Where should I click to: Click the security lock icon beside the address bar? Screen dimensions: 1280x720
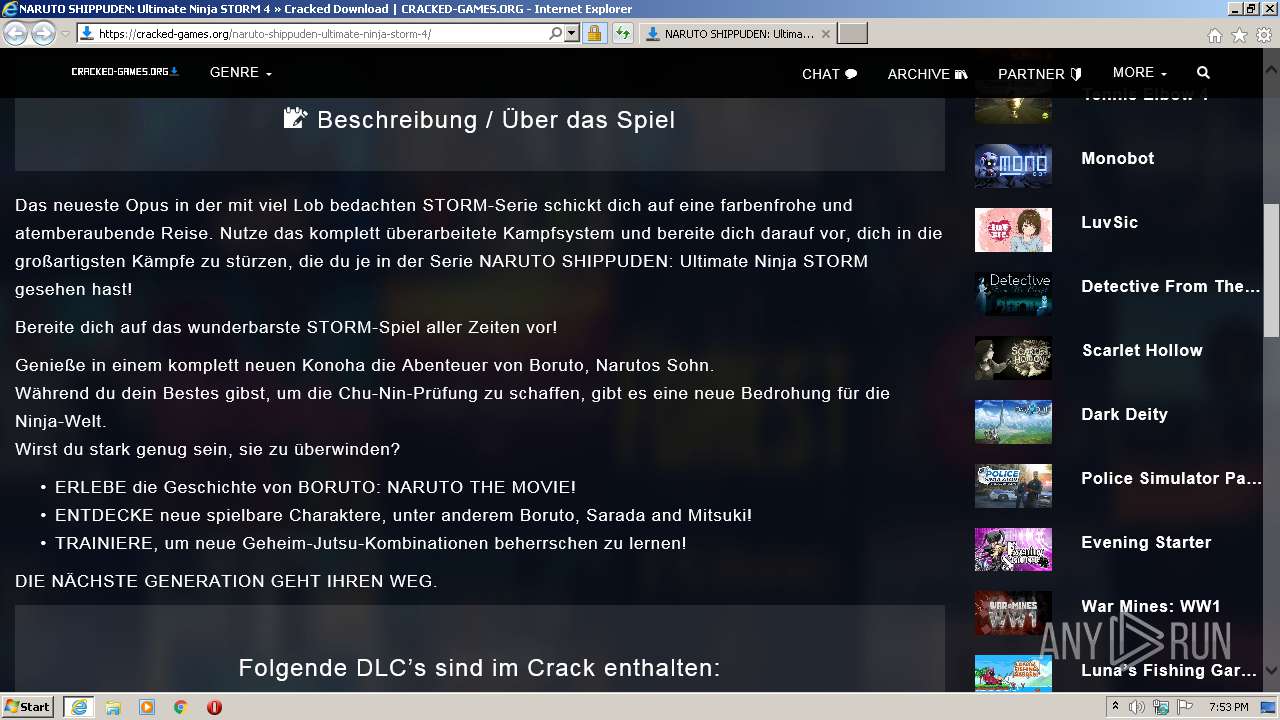point(594,33)
